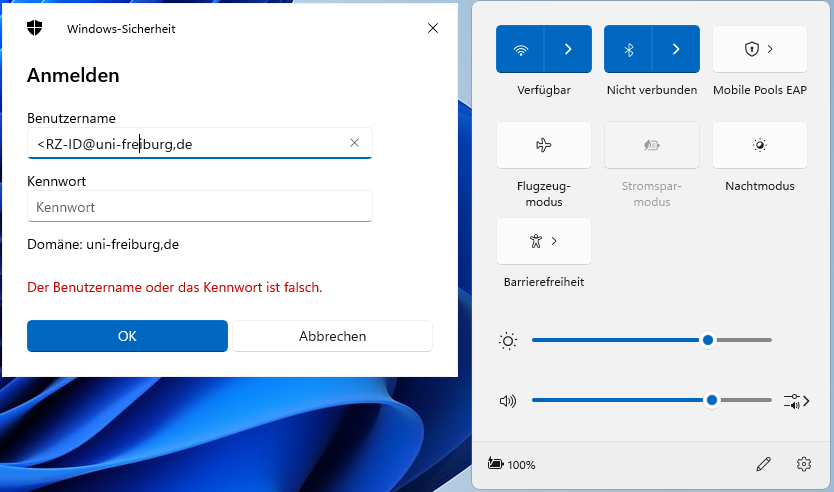Click the red login error message
The width and height of the screenshot is (834, 492).
pyautogui.click(x=174, y=287)
